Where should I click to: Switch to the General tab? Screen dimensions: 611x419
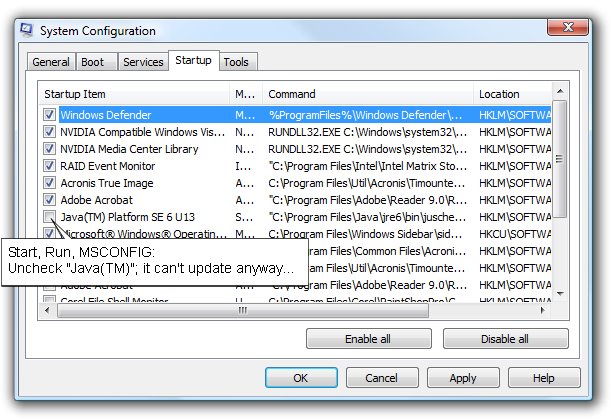coord(51,62)
